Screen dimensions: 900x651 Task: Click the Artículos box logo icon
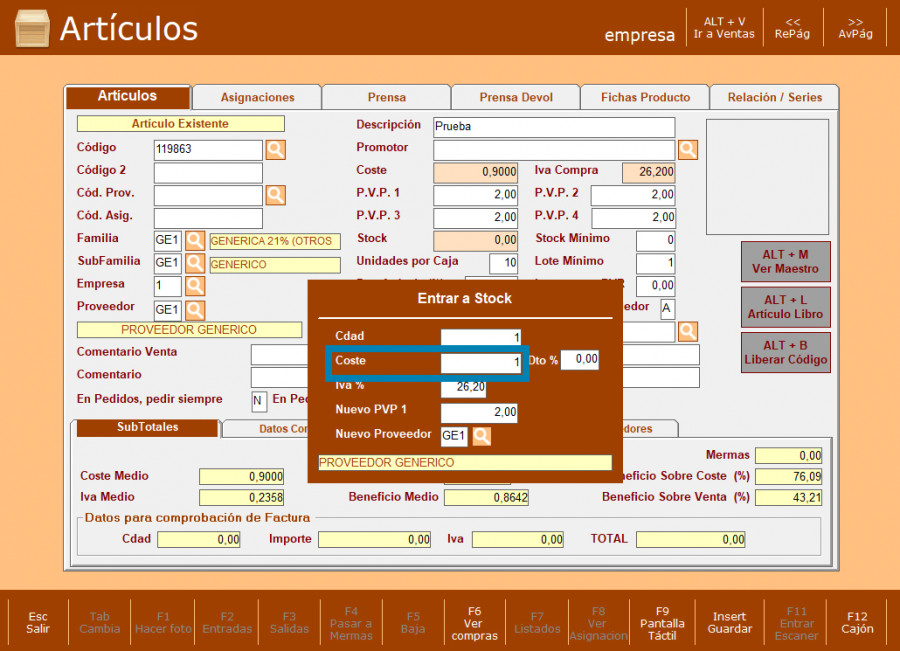[x=32, y=28]
